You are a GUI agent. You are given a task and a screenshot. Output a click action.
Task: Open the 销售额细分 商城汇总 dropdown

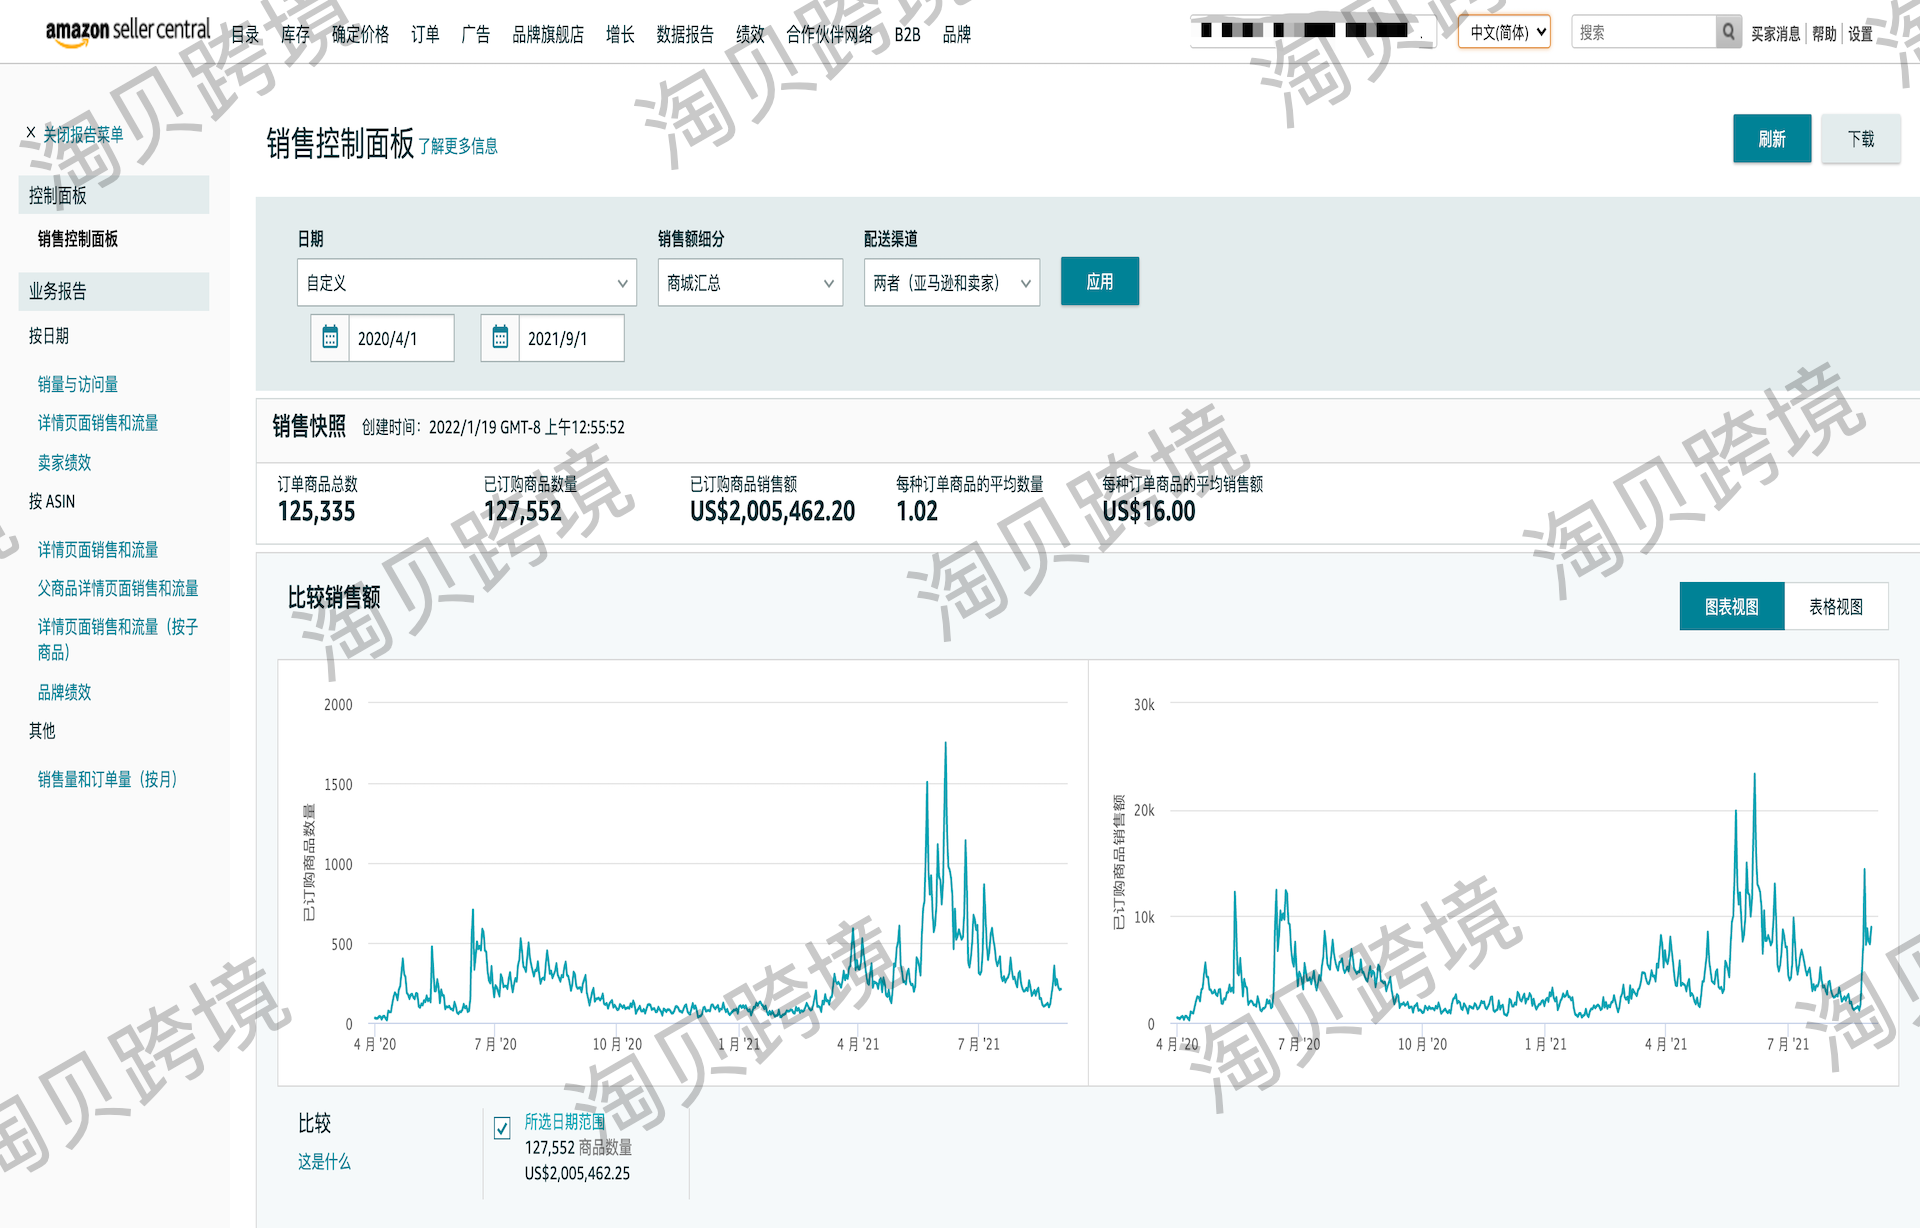[750, 283]
